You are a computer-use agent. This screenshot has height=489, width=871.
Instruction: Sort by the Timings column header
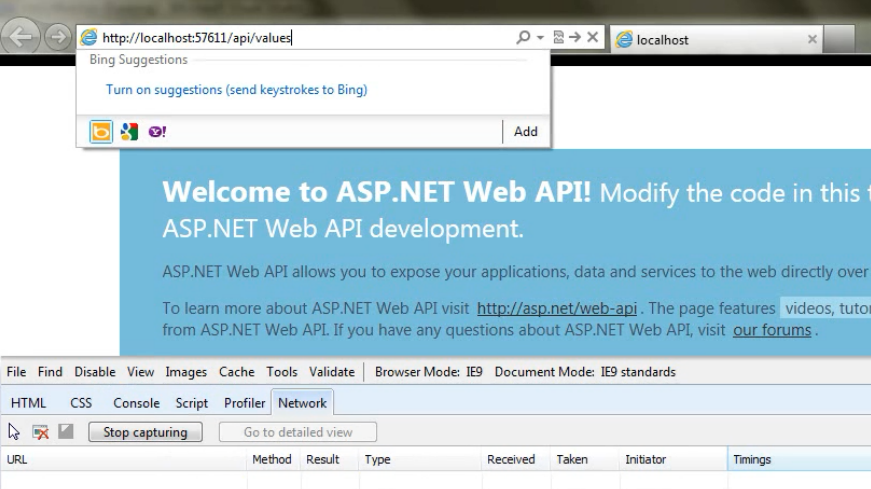pos(799,460)
